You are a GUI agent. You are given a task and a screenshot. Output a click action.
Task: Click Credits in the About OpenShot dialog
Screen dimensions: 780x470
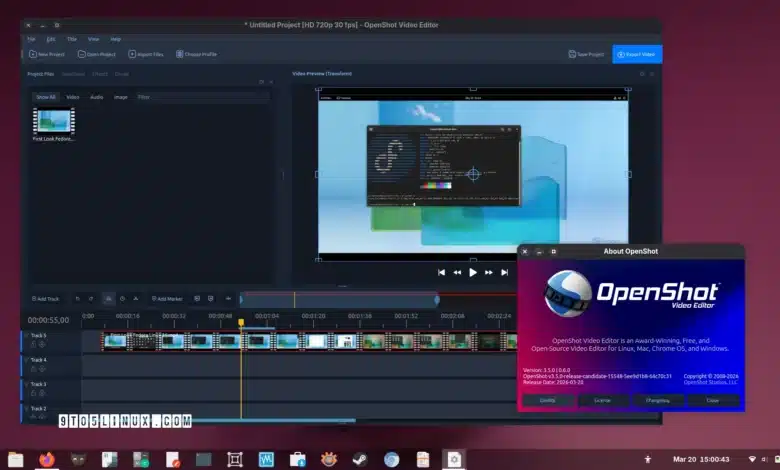[548, 400]
